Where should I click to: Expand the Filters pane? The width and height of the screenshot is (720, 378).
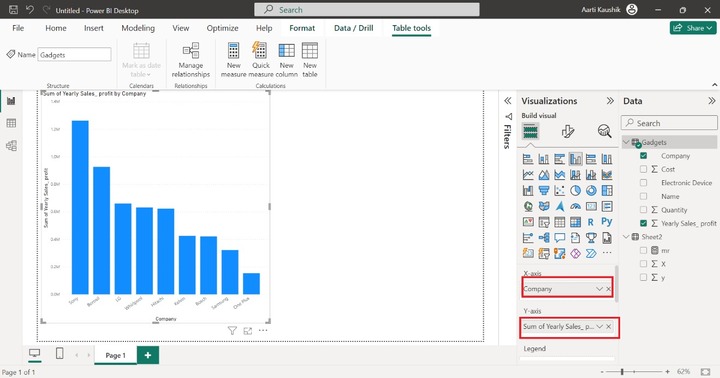click(507, 101)
